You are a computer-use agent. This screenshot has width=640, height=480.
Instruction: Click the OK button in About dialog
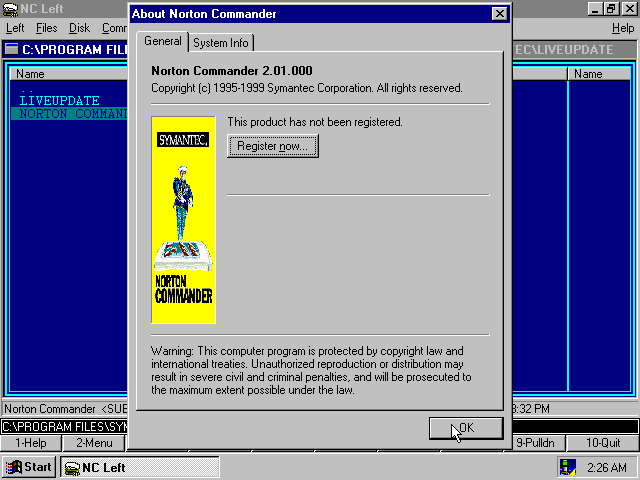(x=466, y=428)
